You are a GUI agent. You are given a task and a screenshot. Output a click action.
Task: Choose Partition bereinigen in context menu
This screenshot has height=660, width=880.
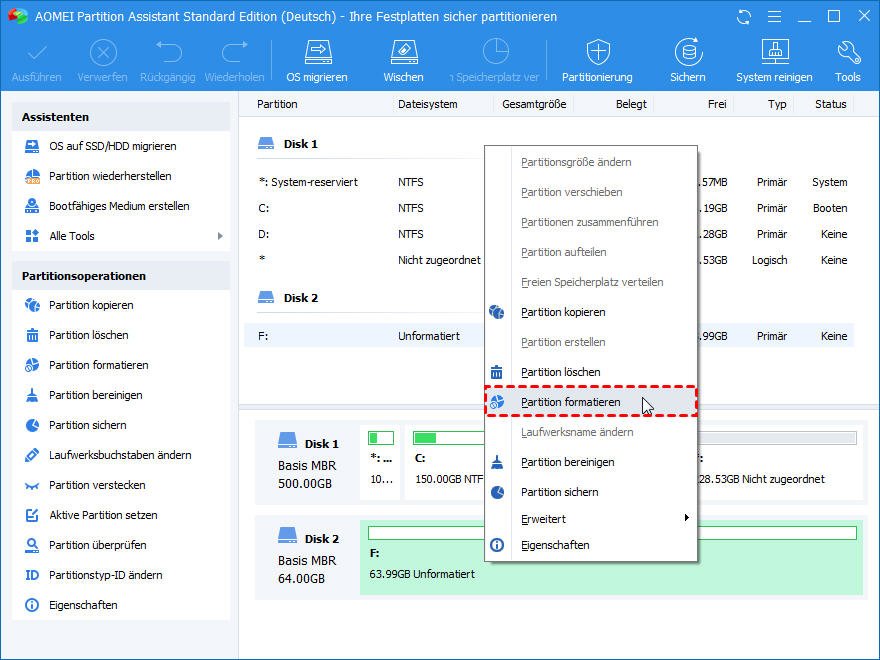591,462
